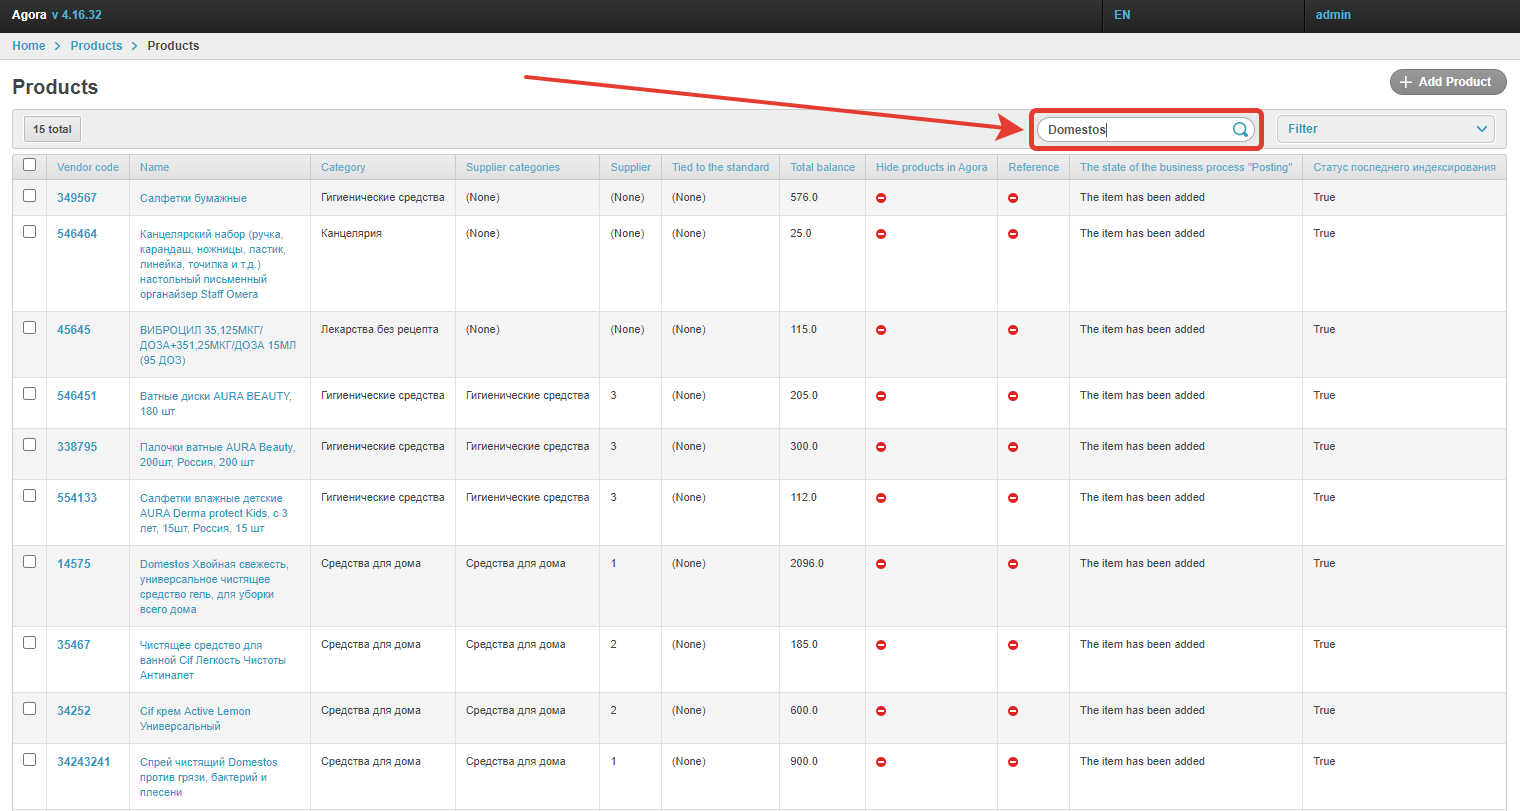The image size is (1520, 811).
Task: Open the EN language selector
Action: tap(1122, 15)
